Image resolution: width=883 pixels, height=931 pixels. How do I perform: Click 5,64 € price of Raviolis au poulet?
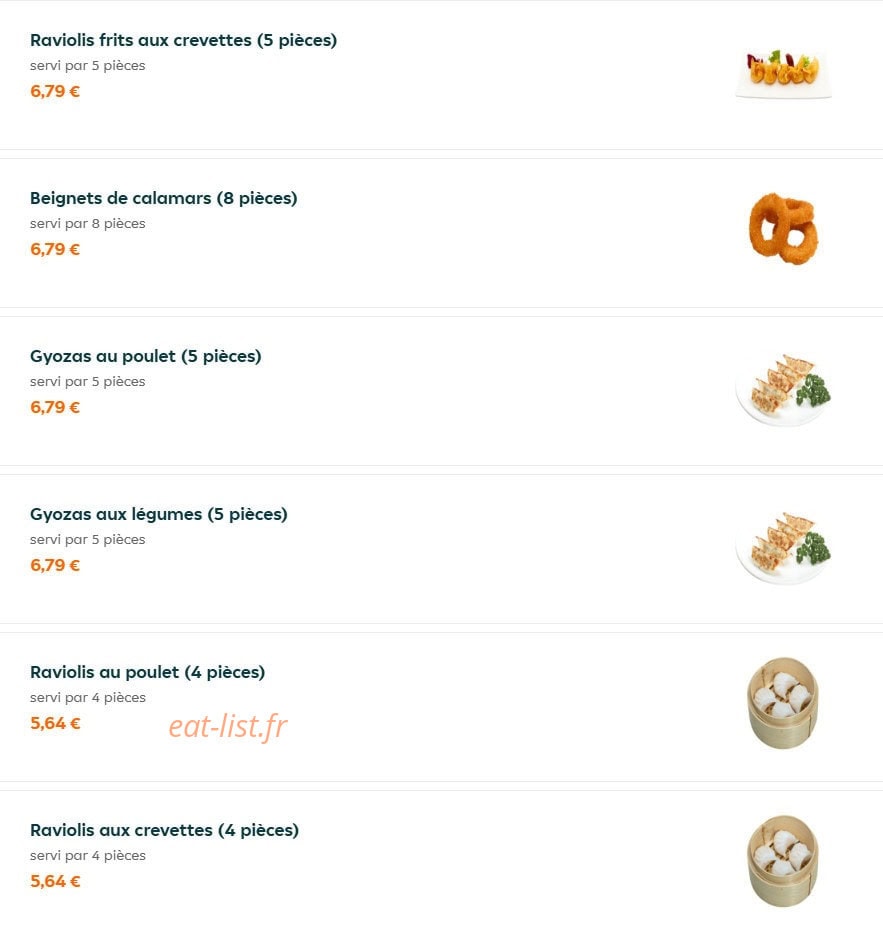pos(55,723)
